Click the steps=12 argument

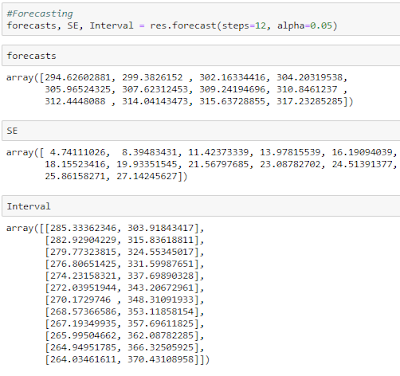[x=244, y=26]
